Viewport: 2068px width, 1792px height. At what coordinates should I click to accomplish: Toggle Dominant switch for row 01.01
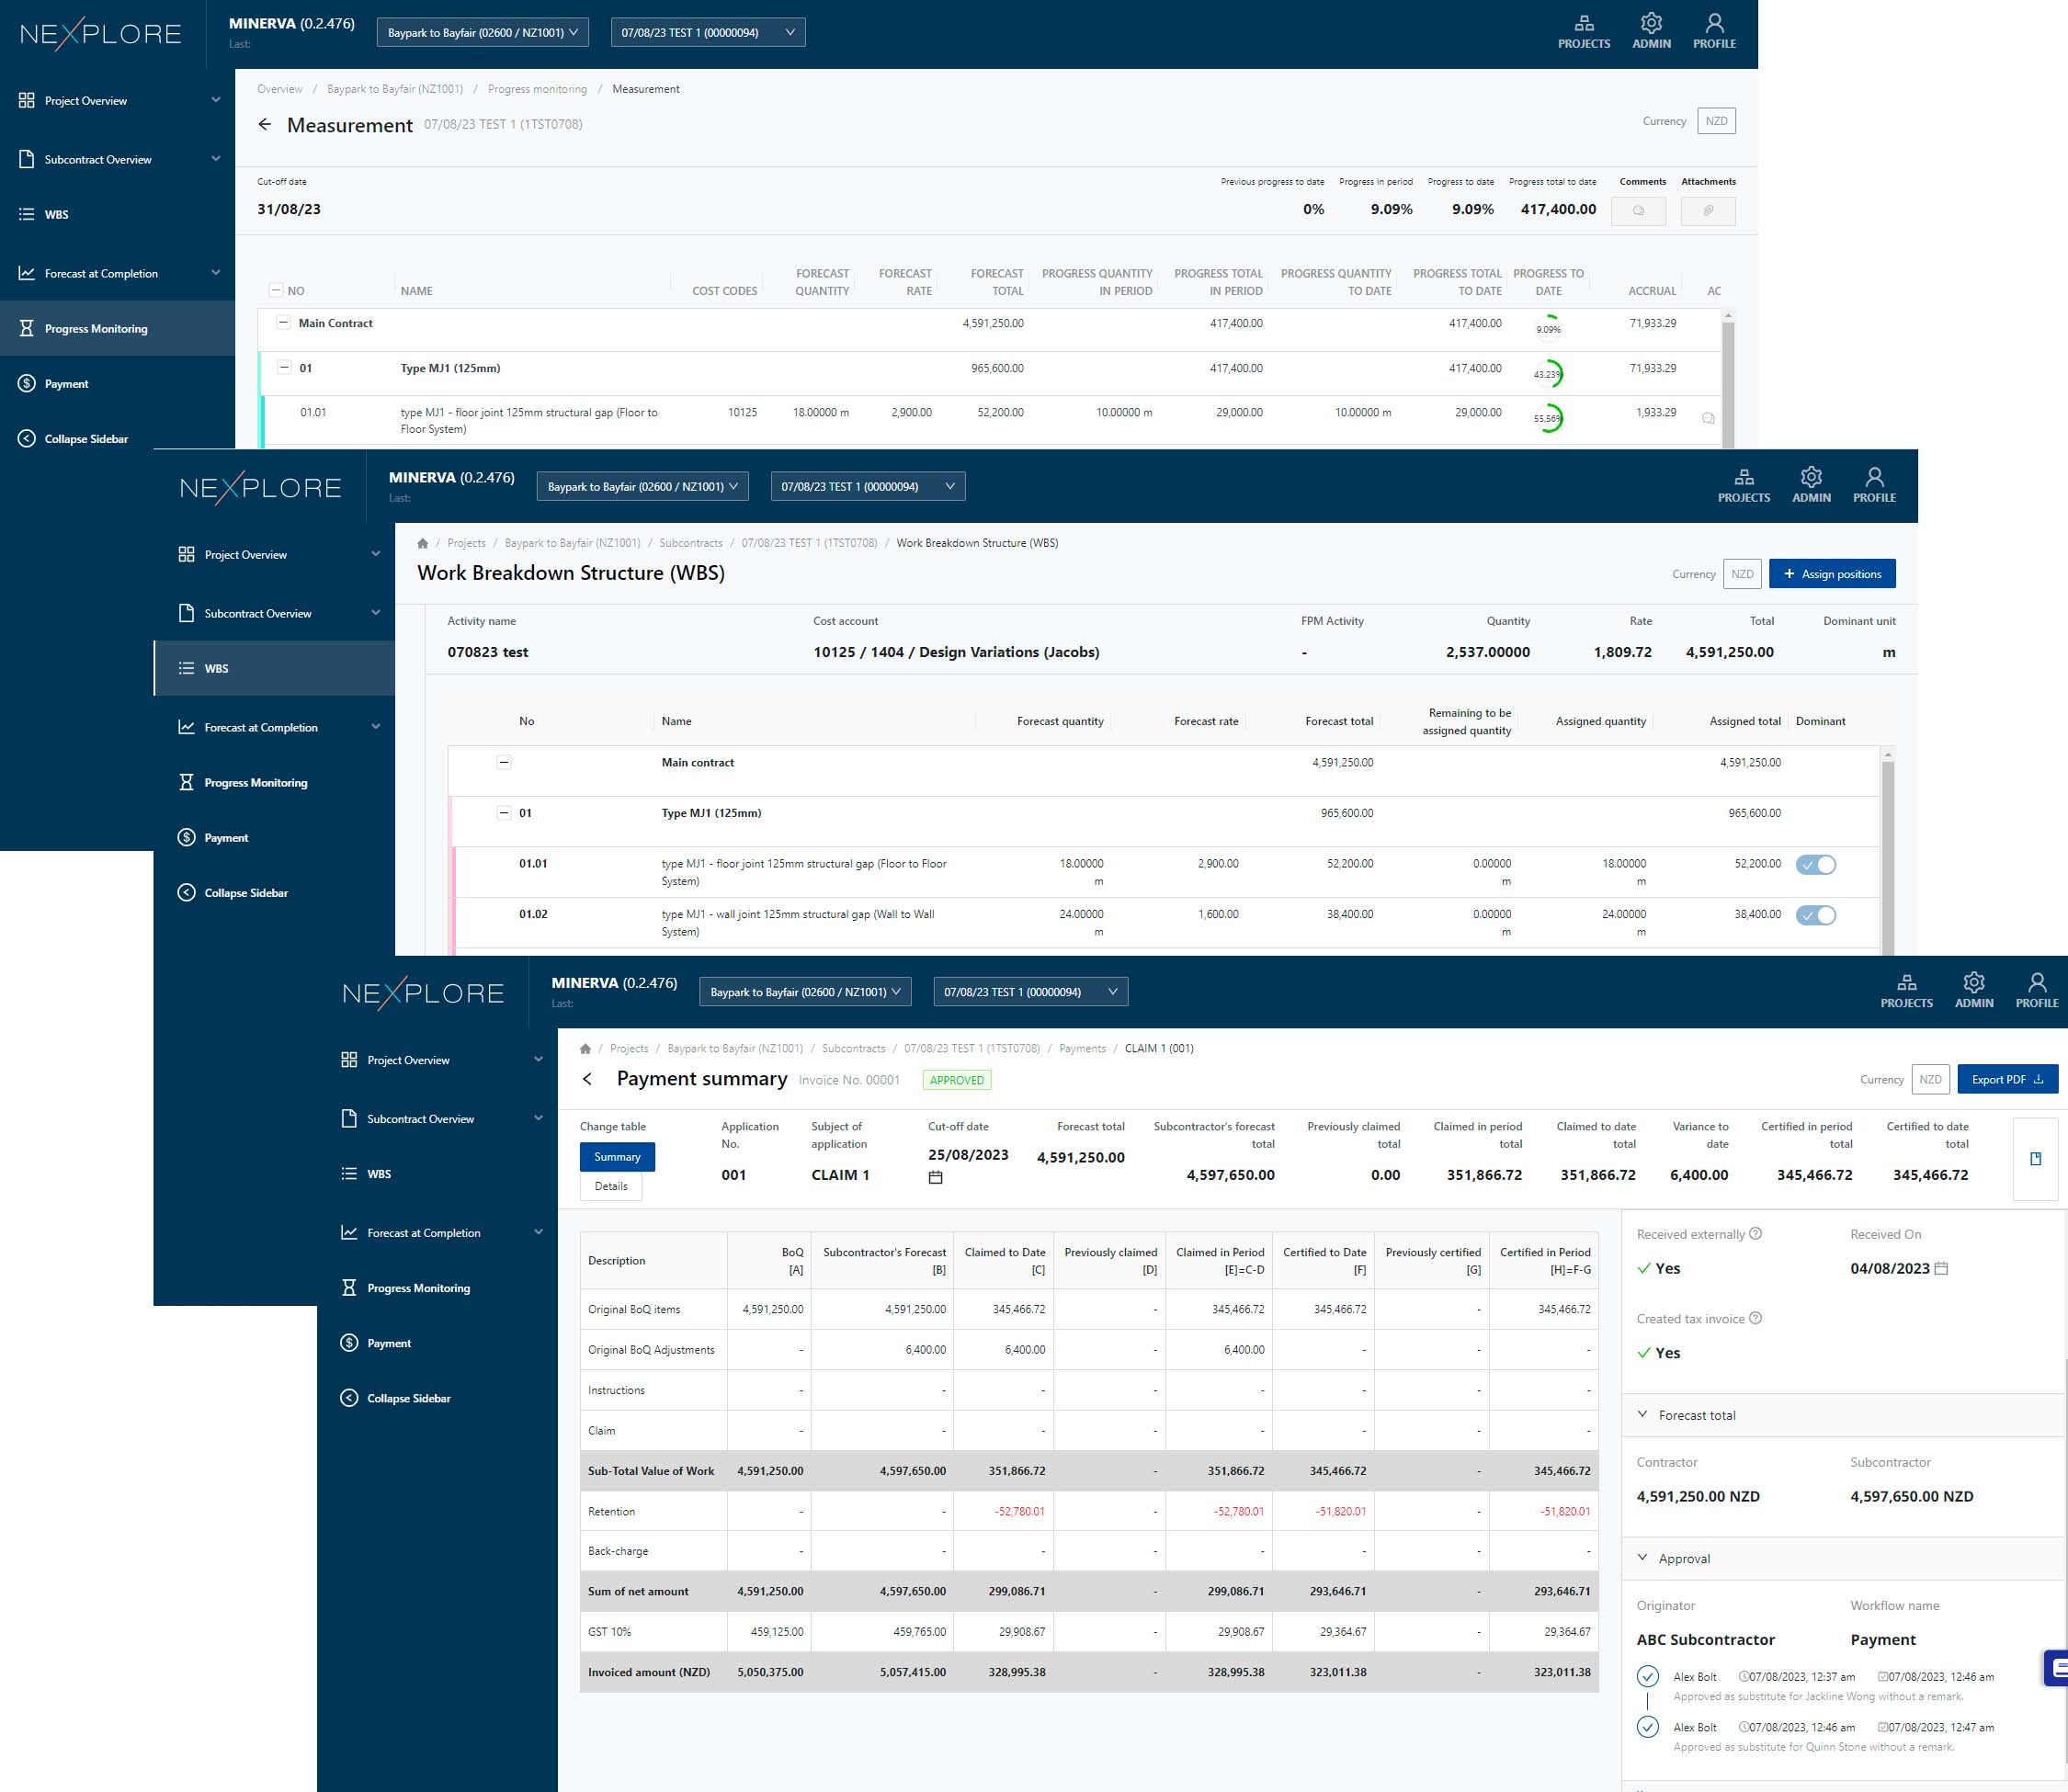pos(1815,865)
